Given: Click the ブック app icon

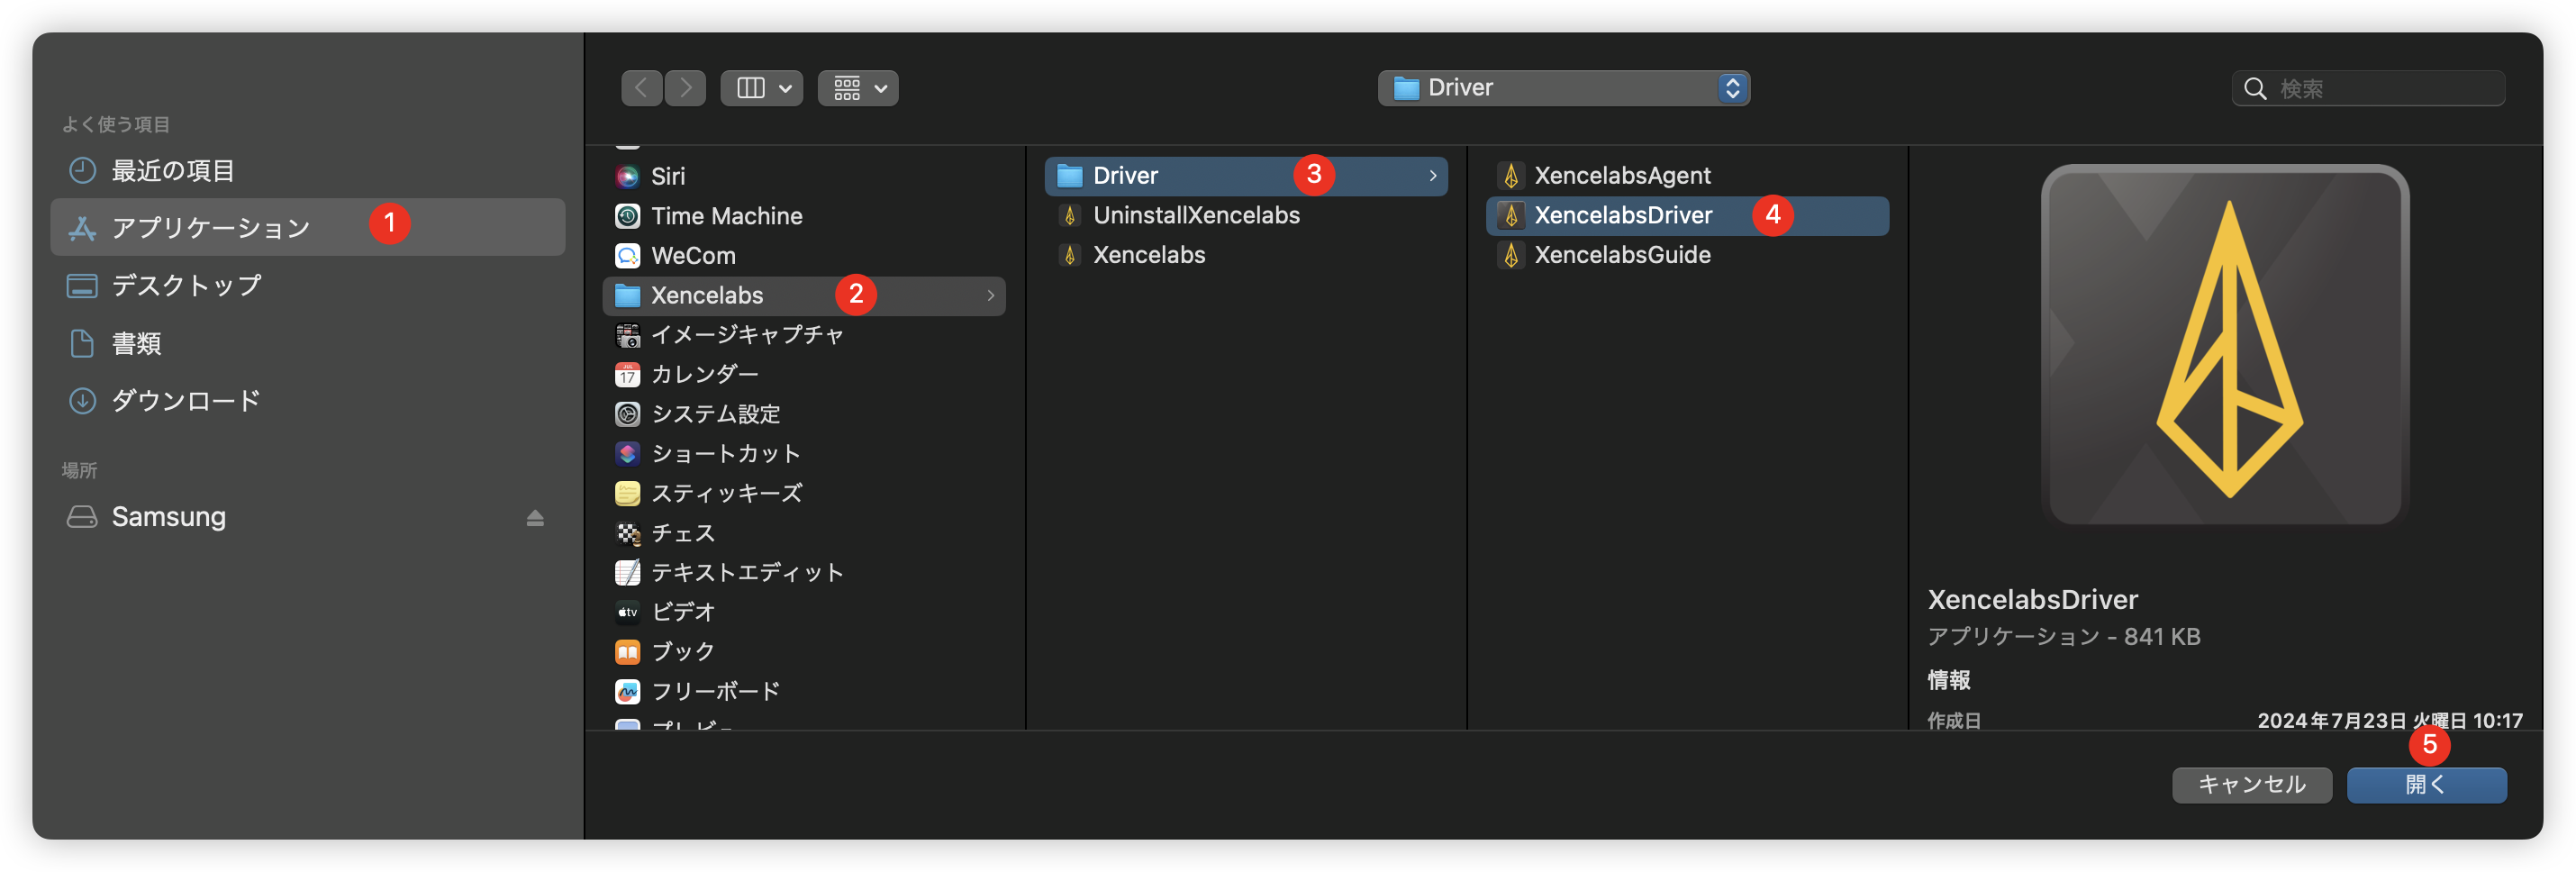Looking at the screenshot, I should (627, 652).
